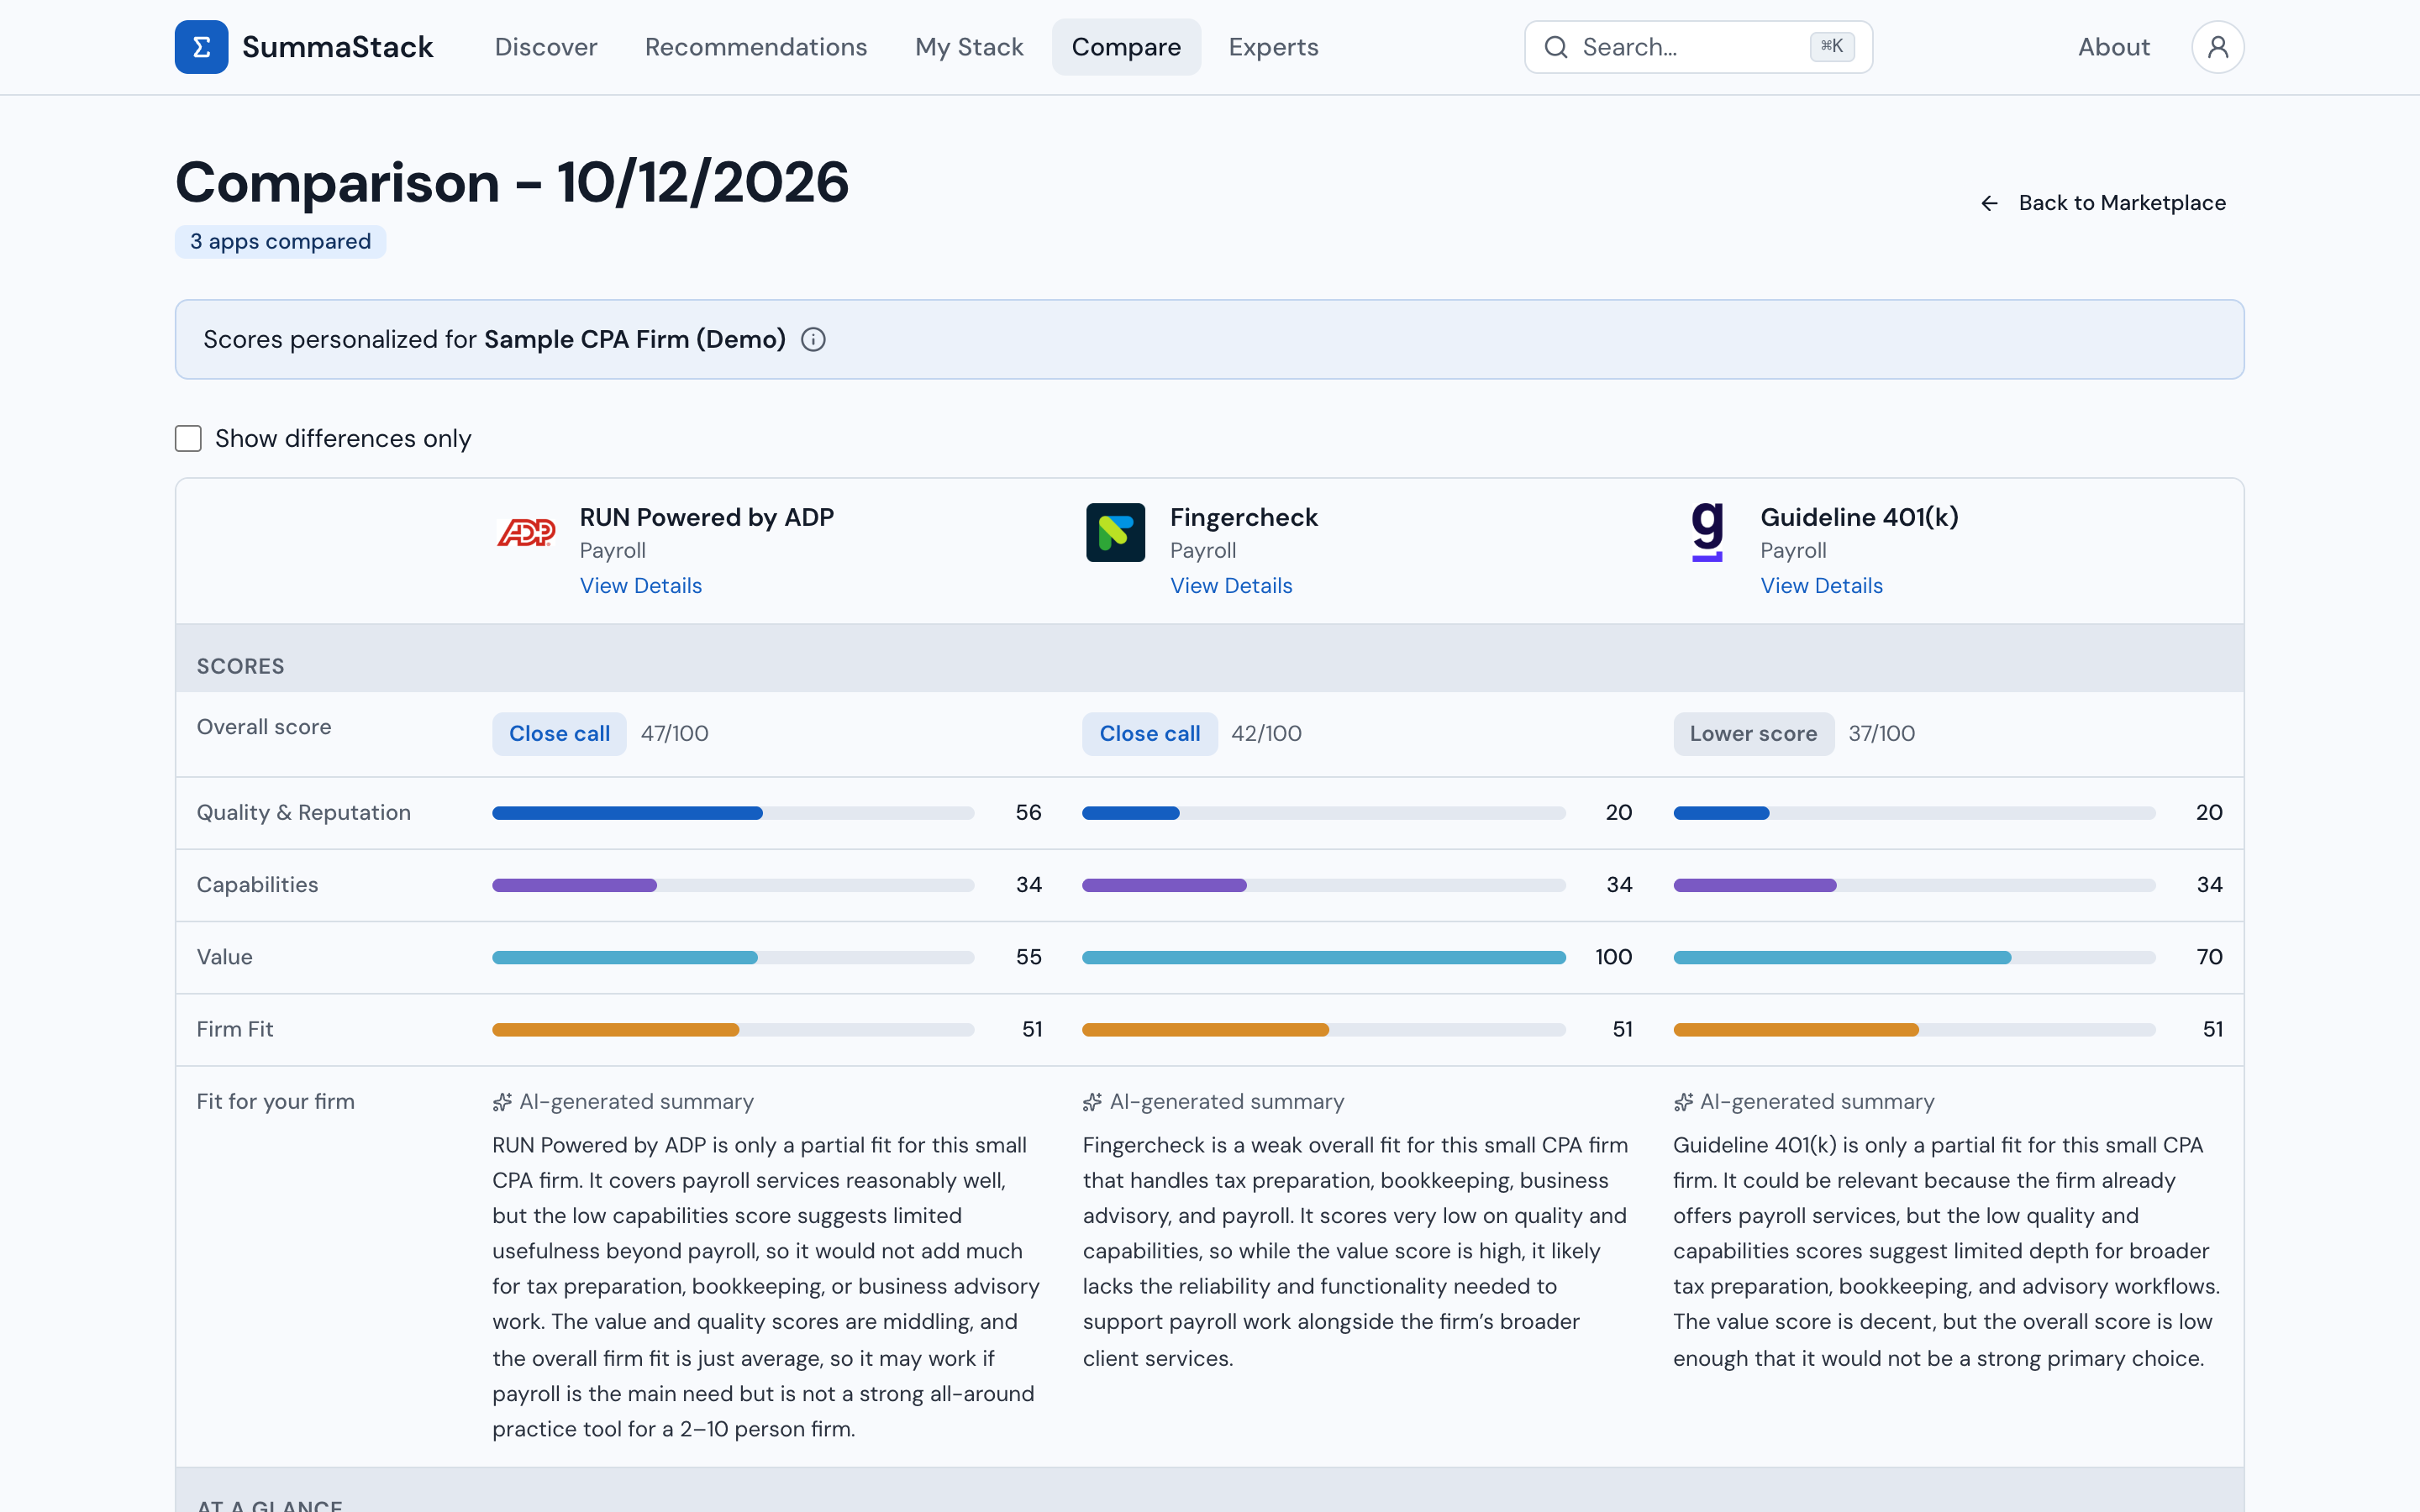This screenshot has height=1512, width=2420.
Task: Click the Value bar for Fingercheck
Action: click(x=1323, y=958)
